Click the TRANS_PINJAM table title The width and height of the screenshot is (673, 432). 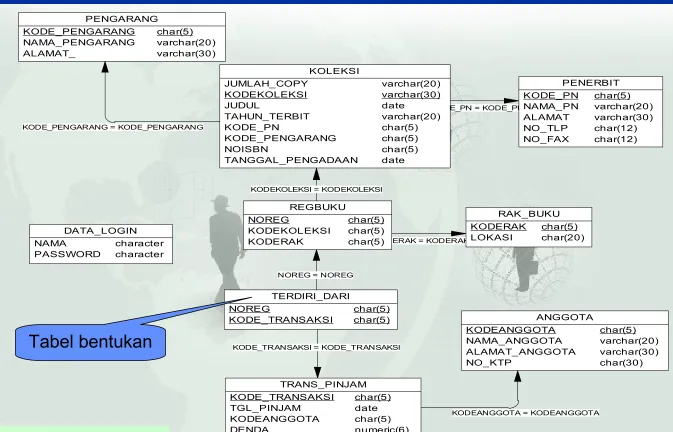click(x=323, y=384)
